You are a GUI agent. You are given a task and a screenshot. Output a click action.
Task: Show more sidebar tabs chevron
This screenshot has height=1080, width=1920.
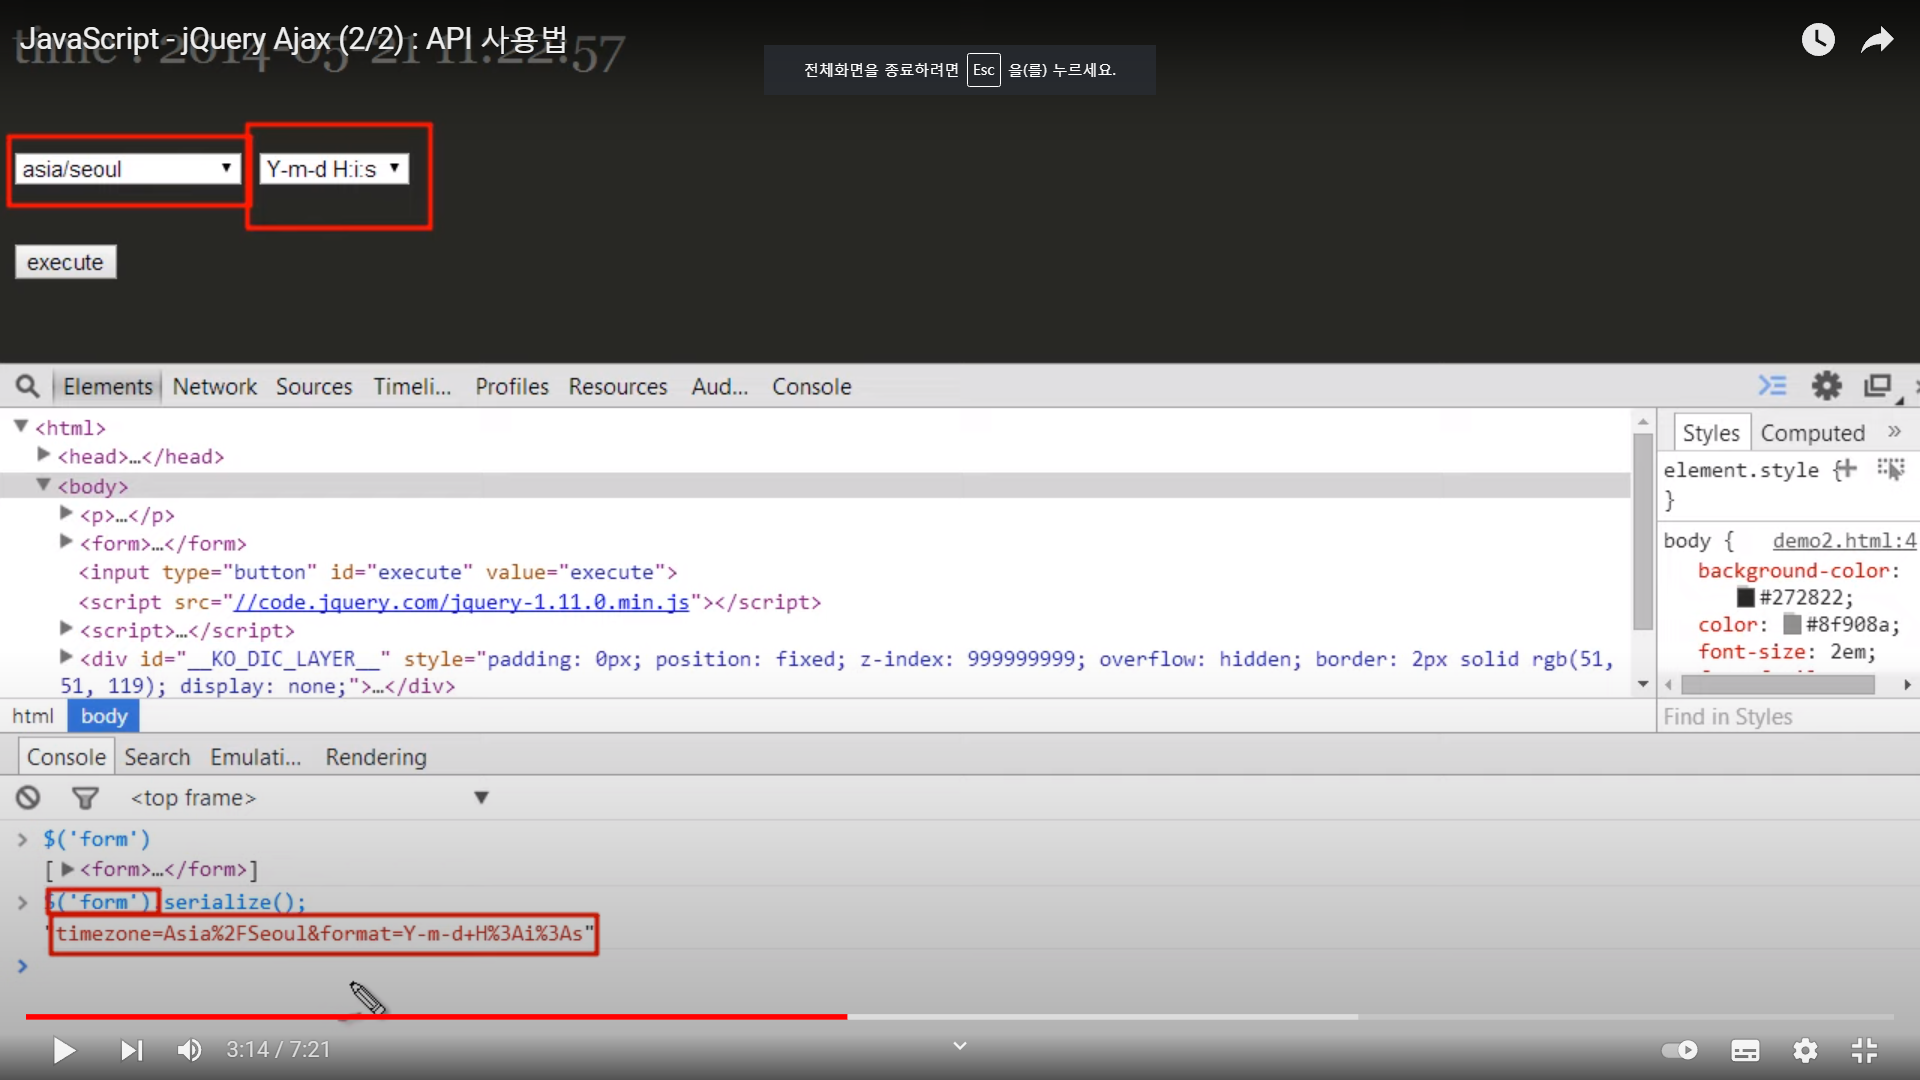(1894, 431)
